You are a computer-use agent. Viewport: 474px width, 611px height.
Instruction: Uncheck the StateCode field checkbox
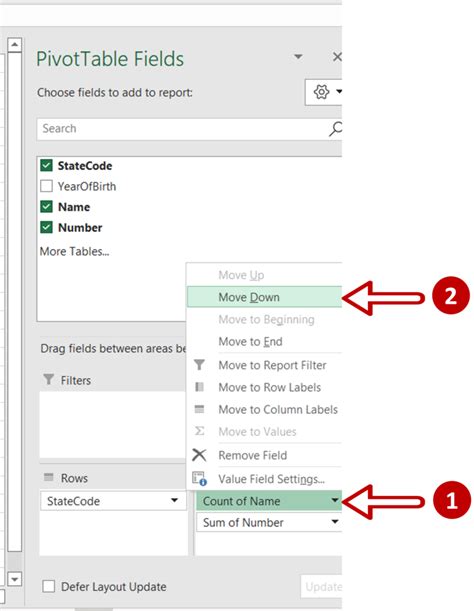tap(46, 166)
